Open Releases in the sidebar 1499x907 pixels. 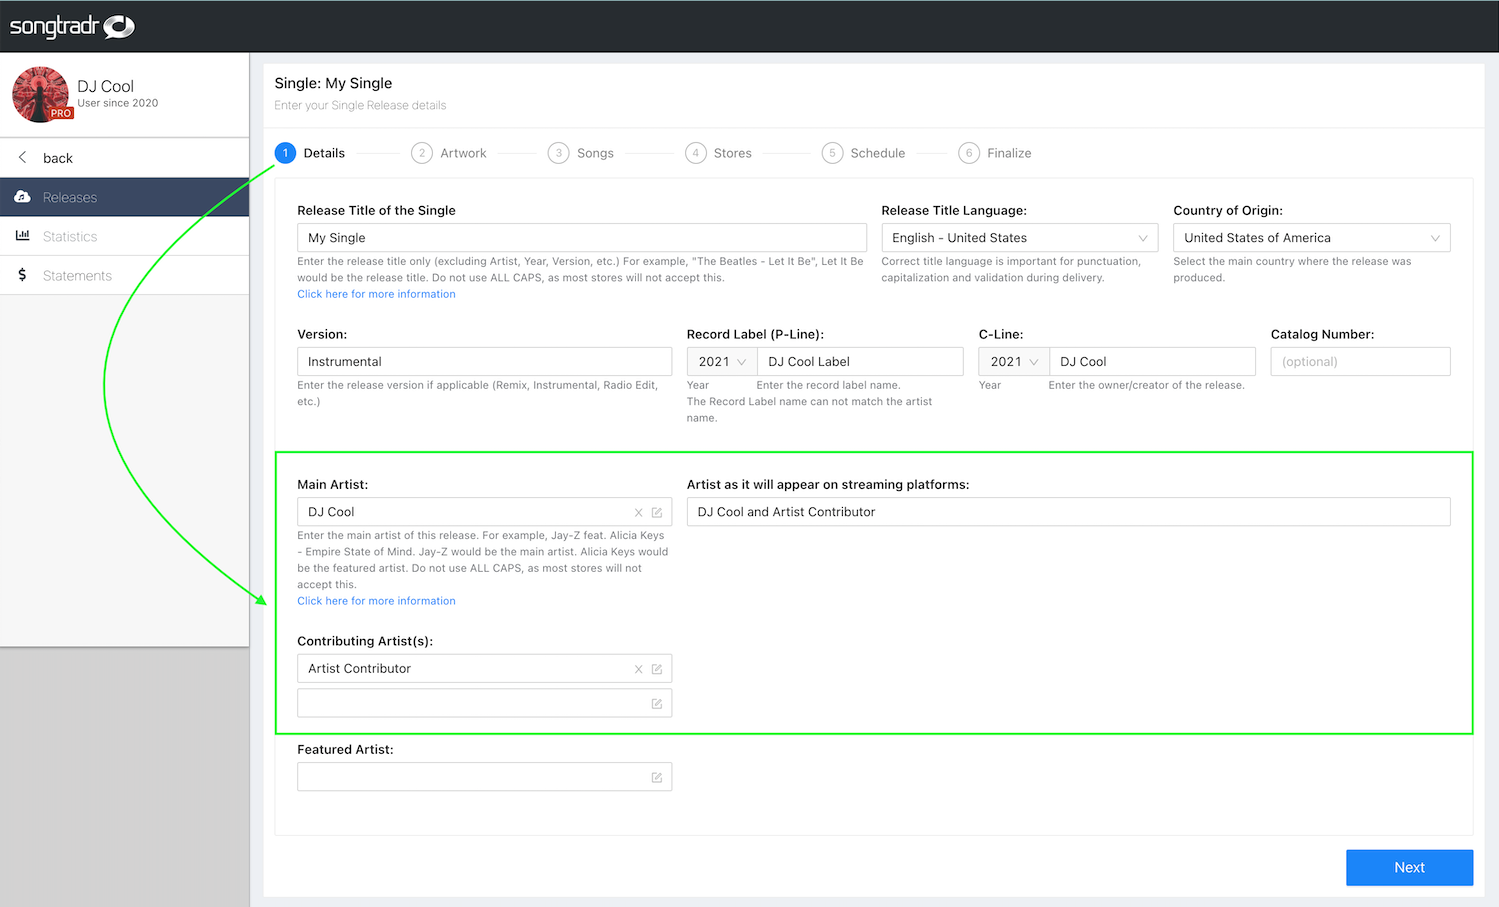click(124, 197)
